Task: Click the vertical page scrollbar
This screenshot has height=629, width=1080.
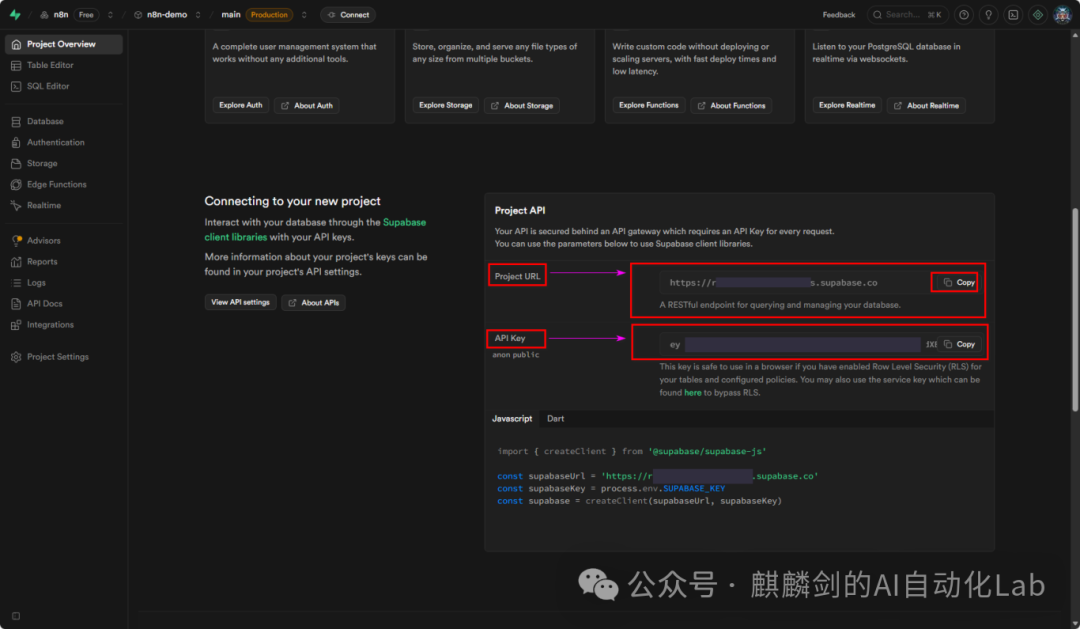Action: (1074, 310)
